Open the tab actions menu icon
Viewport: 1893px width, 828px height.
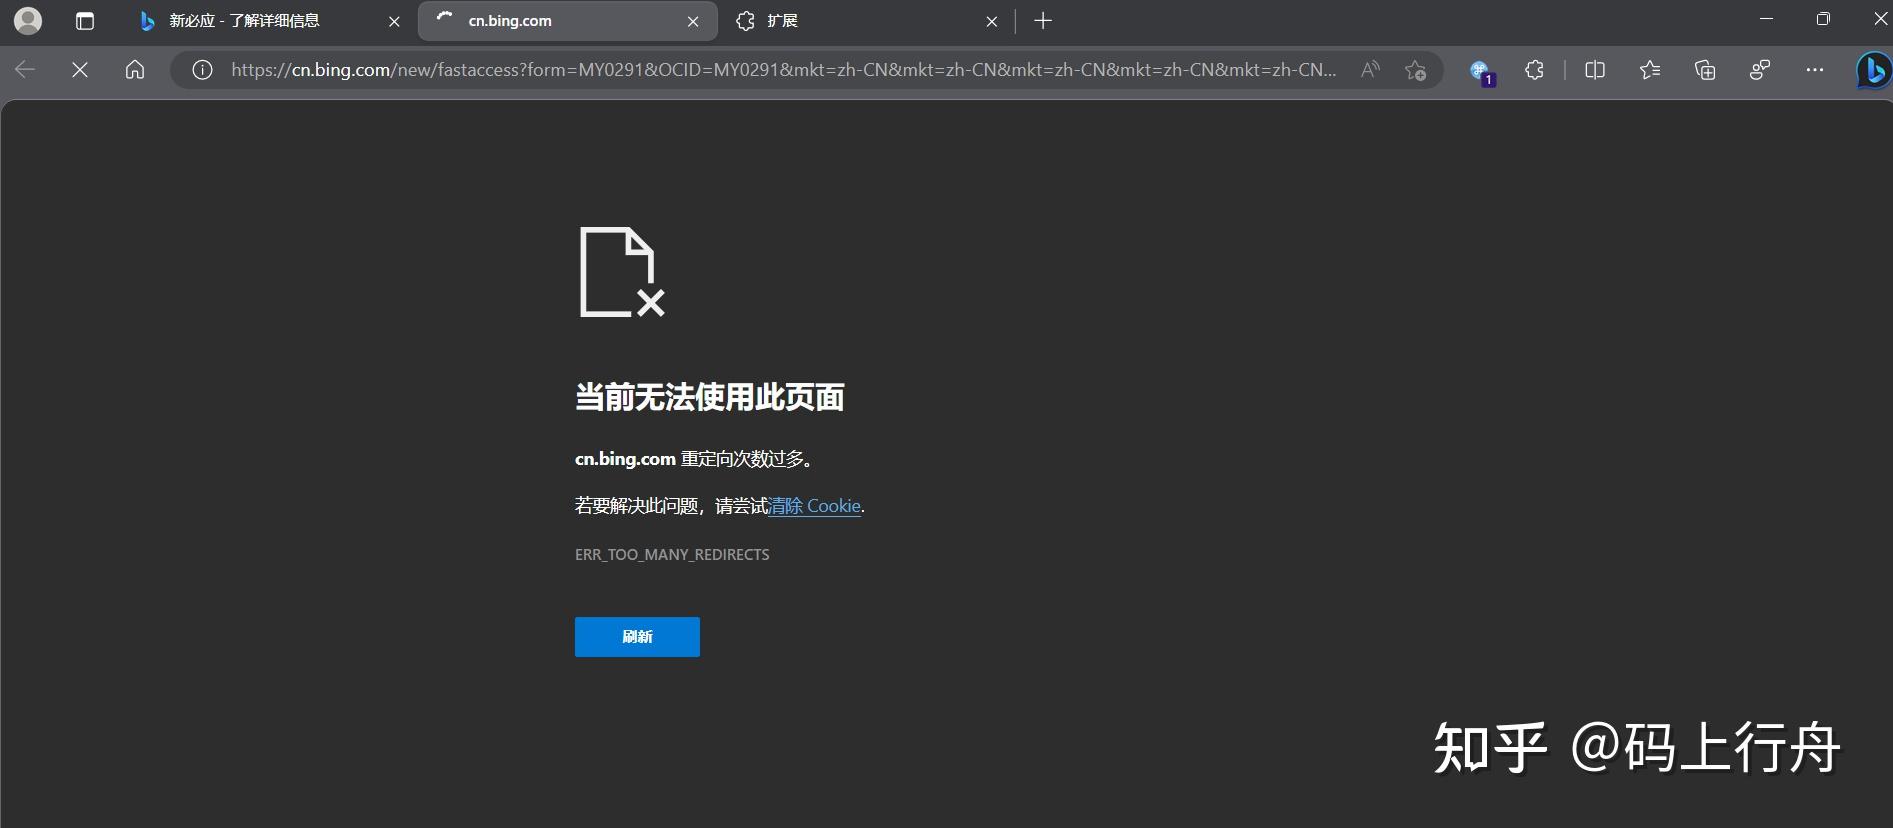coord(85,20)
